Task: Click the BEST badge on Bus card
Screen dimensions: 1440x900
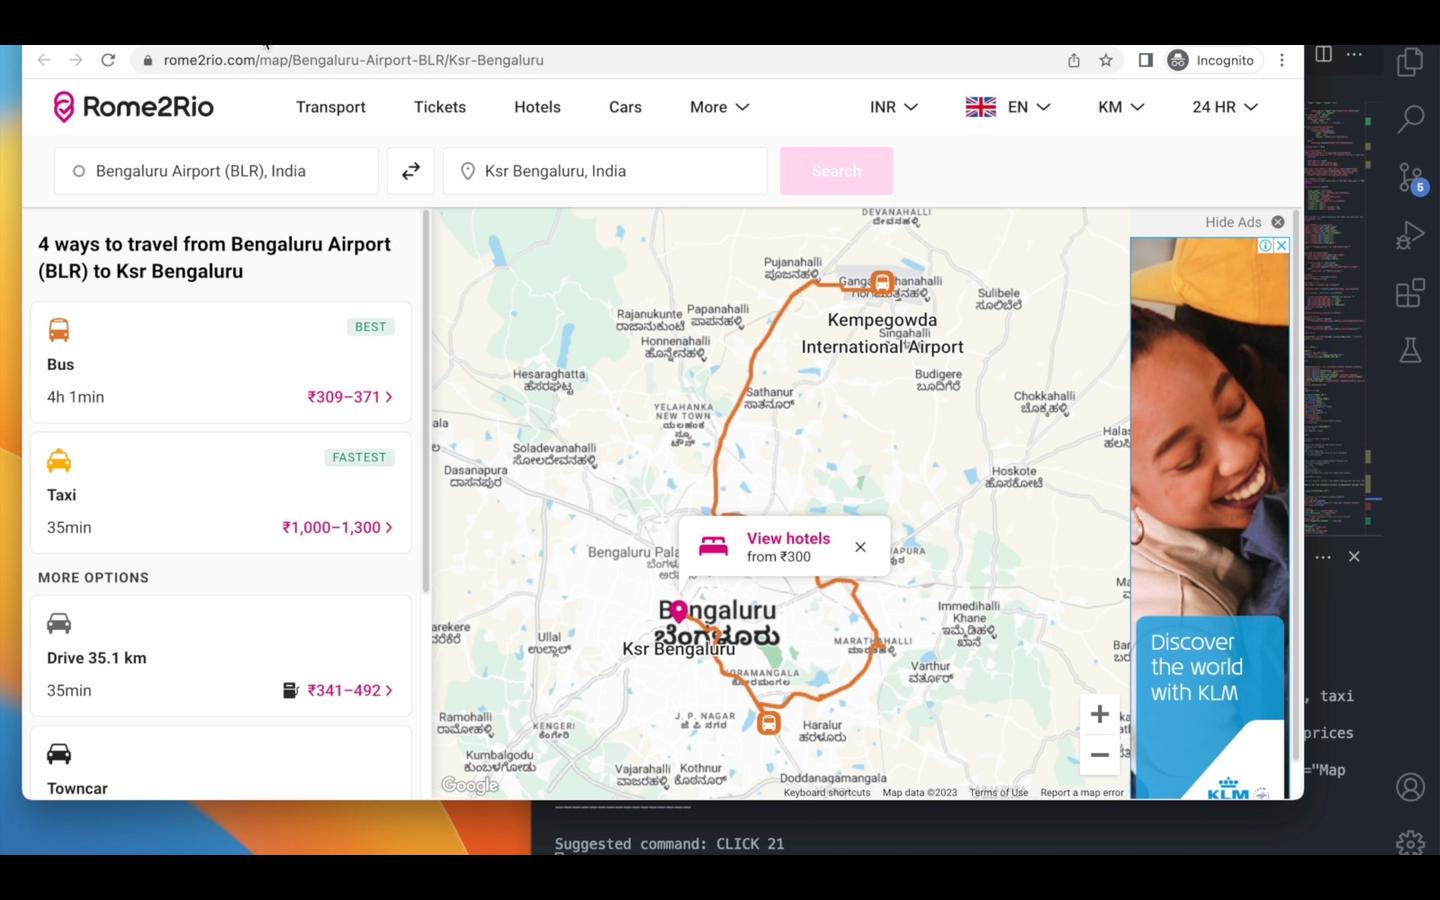Action: [370, 327]
